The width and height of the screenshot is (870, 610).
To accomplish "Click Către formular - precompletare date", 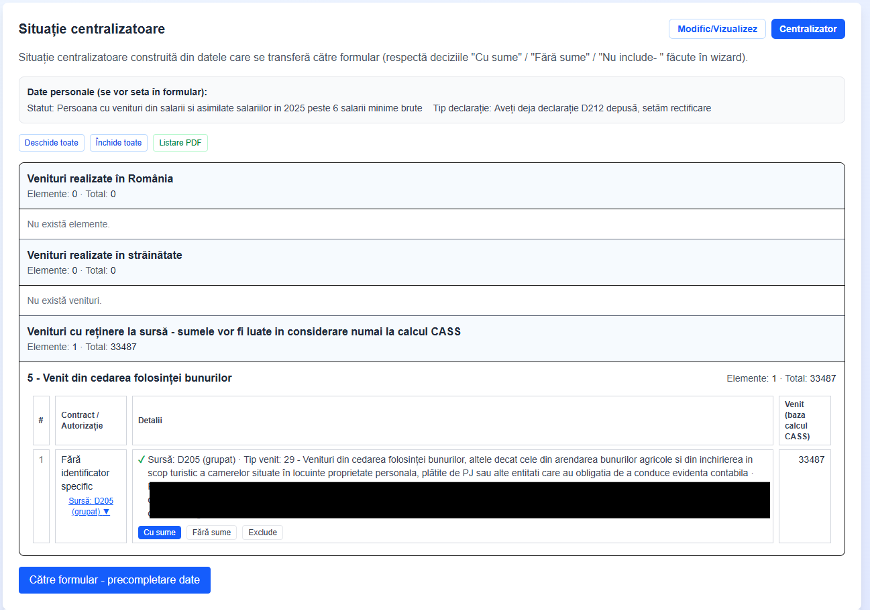I will click(x=115, y=580).
